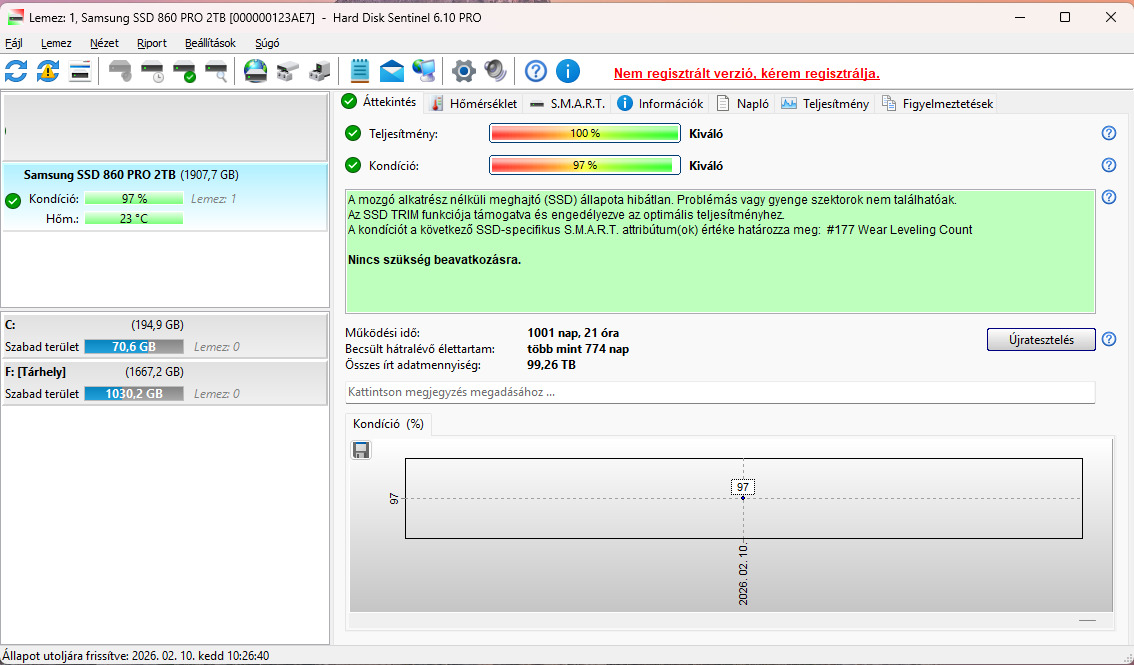Click the save floppy icon above graph

point(361,450)
